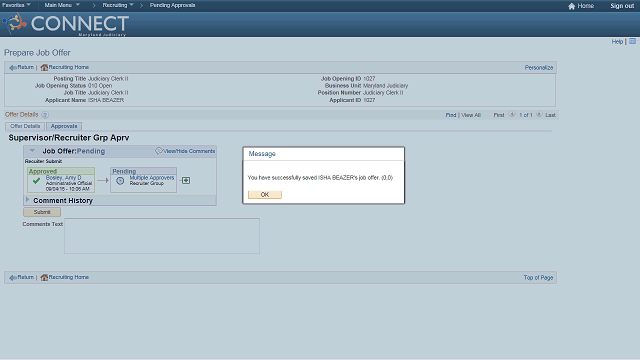The height and width of the screenshot is (360, 640).
Task: Click OK in the Message dialog
Action: (265, 195)
